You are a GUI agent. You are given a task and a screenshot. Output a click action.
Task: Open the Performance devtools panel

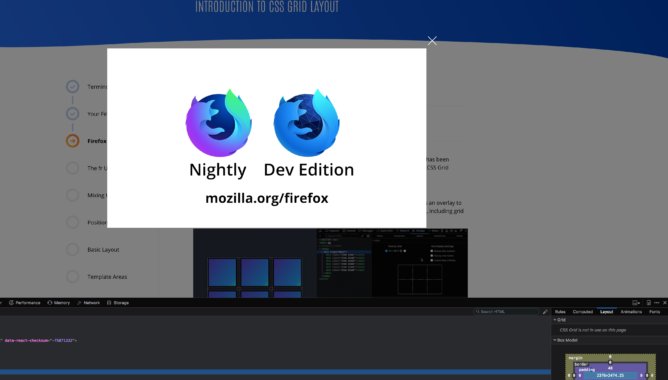pos(25,303)
